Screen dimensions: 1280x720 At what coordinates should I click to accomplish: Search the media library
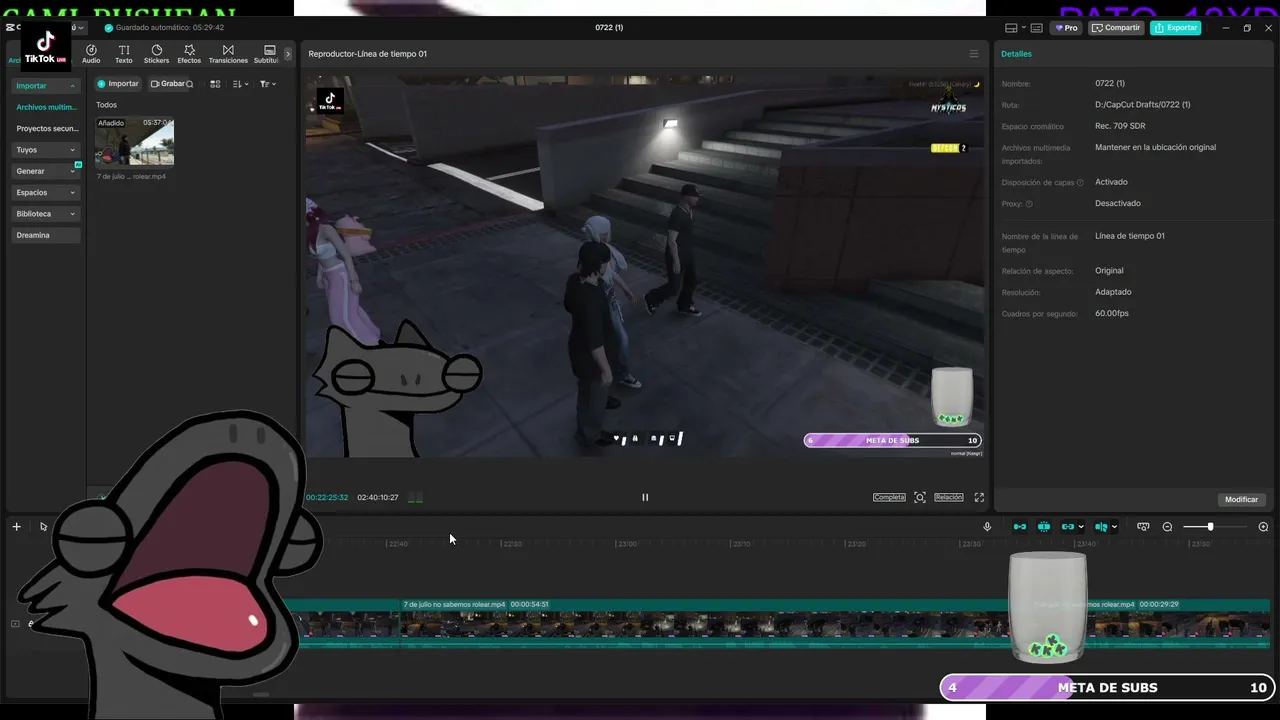pos(190,84)
